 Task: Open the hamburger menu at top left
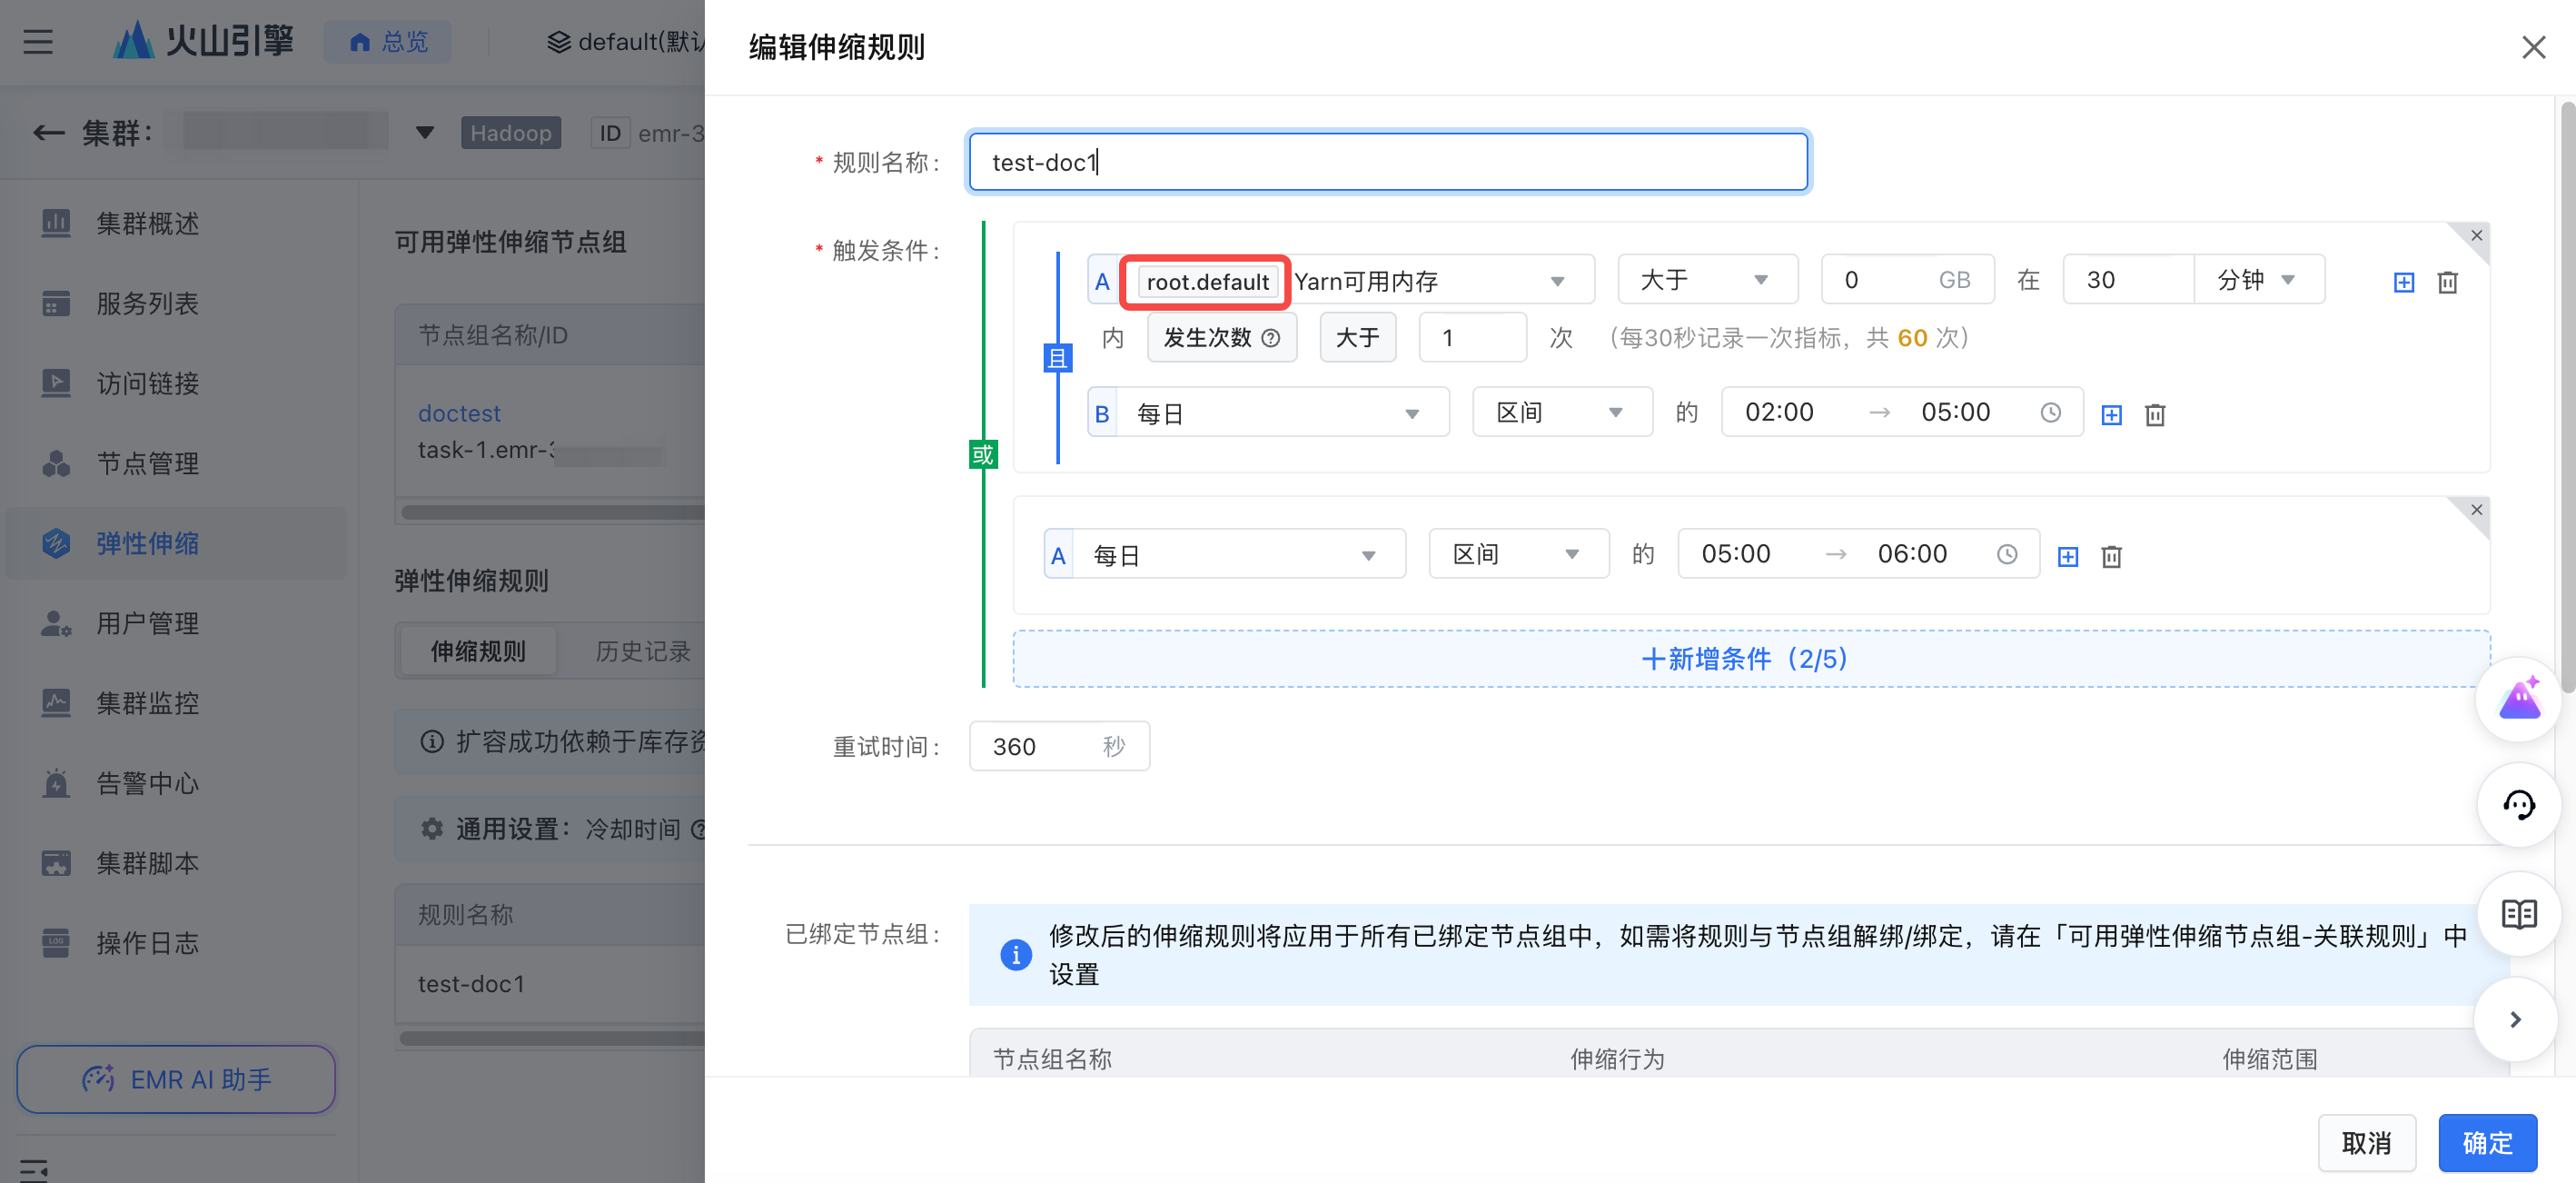pos(38,42)
